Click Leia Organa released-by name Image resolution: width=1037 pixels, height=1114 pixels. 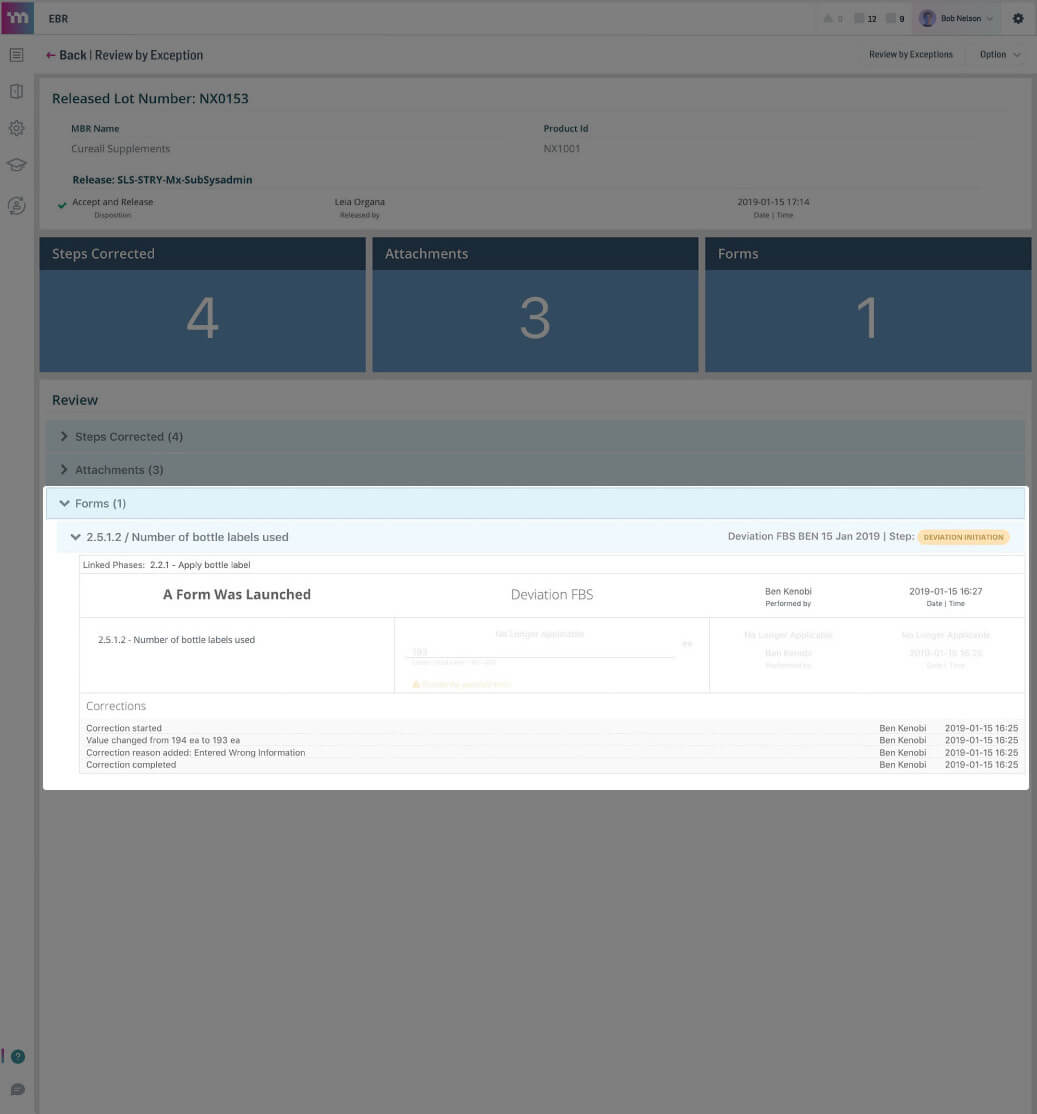click(x=359, y=202)
